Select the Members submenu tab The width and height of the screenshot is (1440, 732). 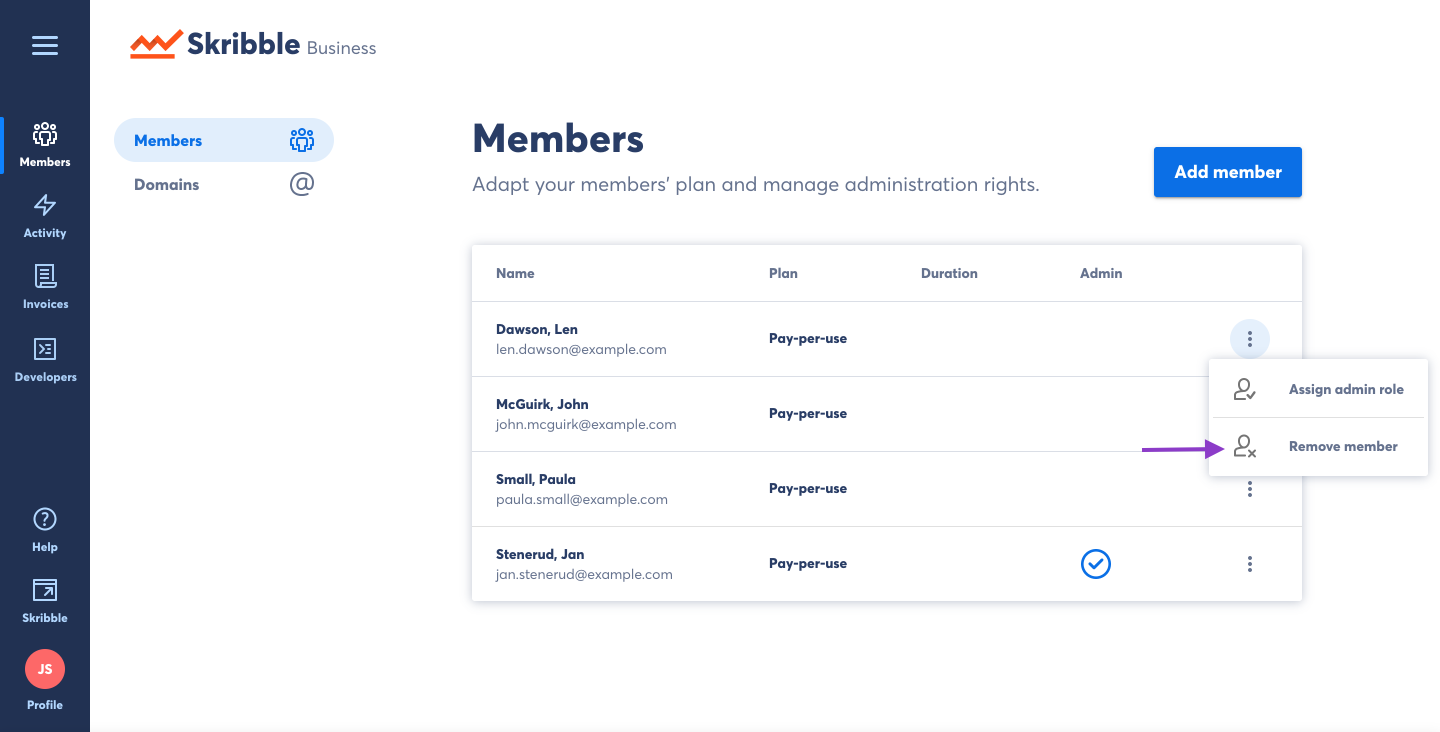[x=224, y=140]
